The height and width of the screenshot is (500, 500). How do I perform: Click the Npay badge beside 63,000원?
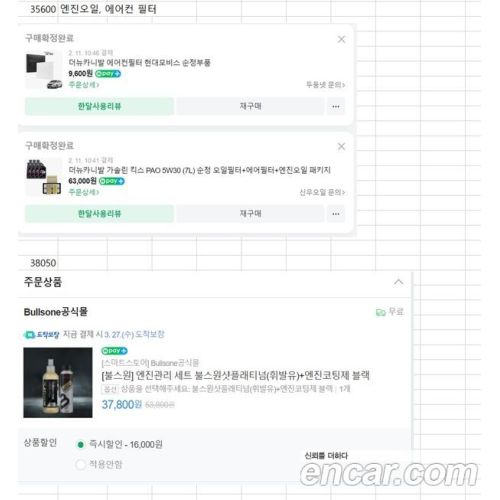pos(112,181)
